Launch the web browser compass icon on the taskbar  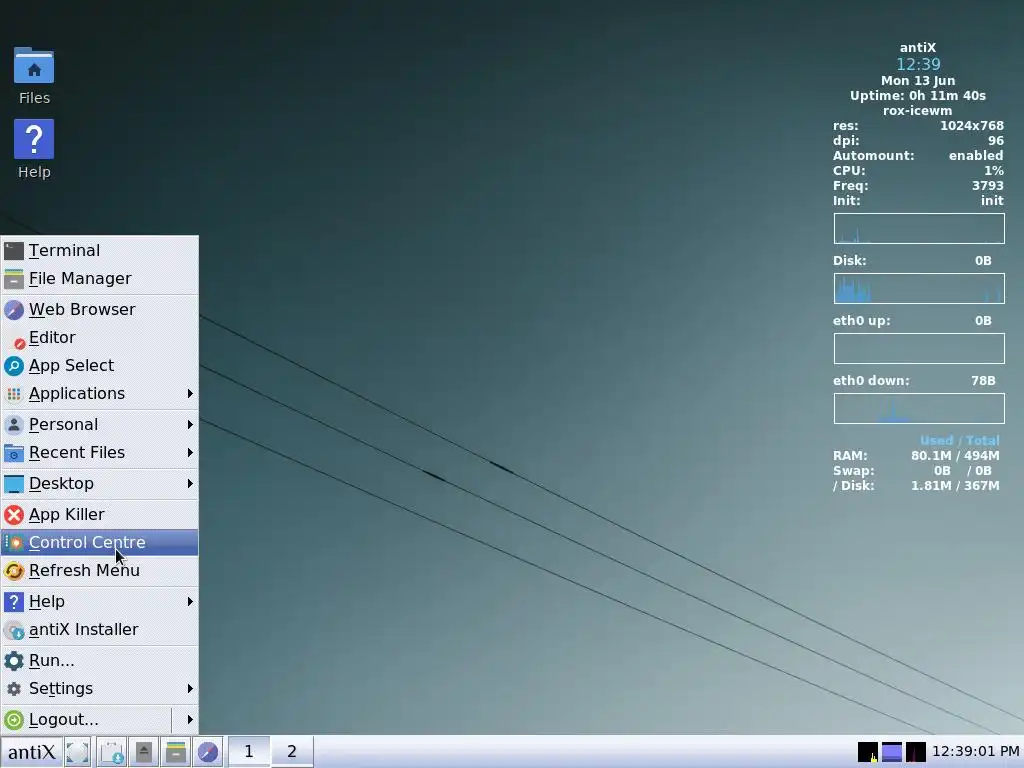pyautogui.click(x=208, y=752)
